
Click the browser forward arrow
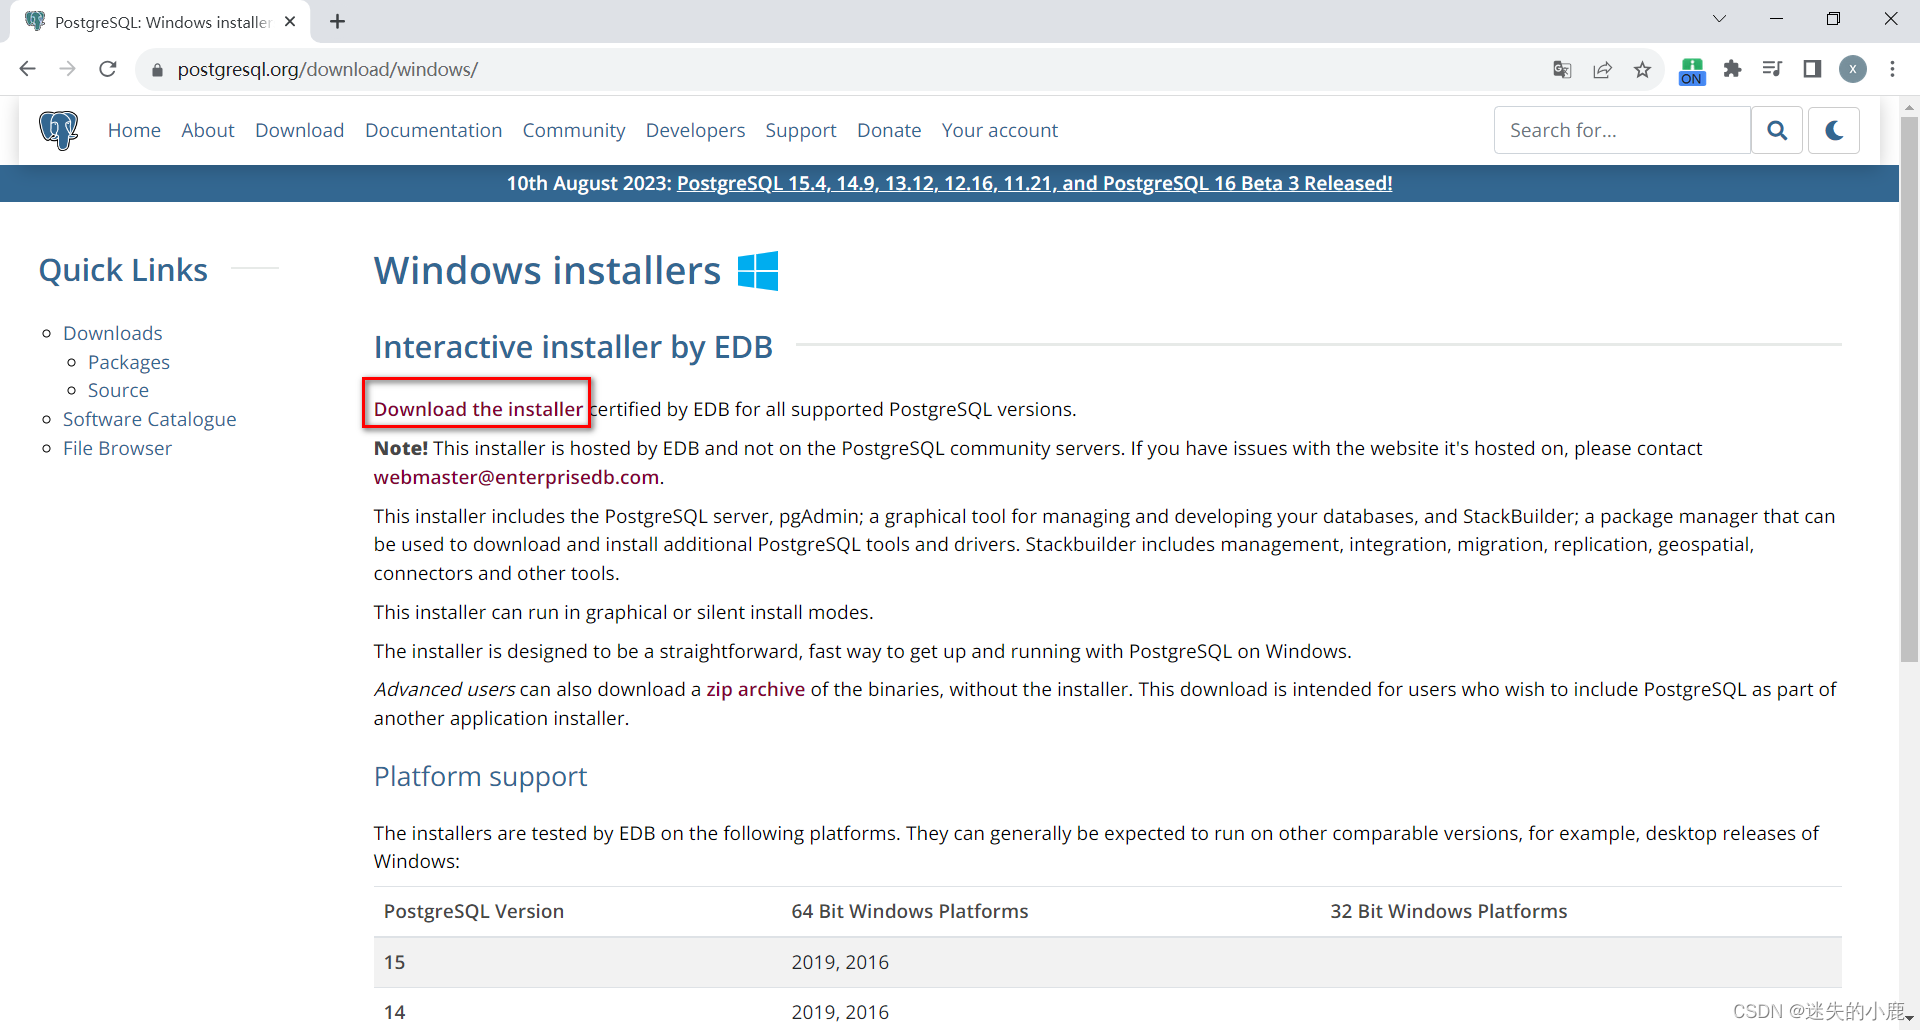coord(67,69)
